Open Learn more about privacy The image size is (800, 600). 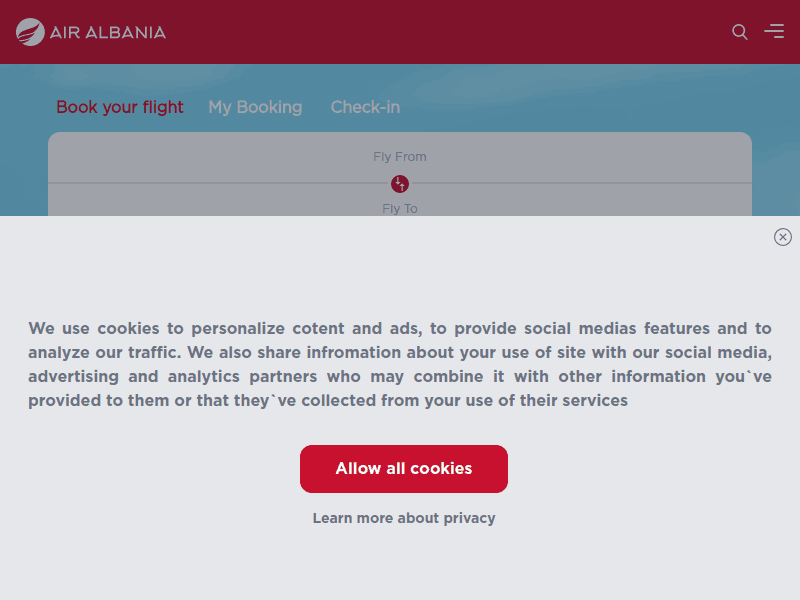[403, 518]
